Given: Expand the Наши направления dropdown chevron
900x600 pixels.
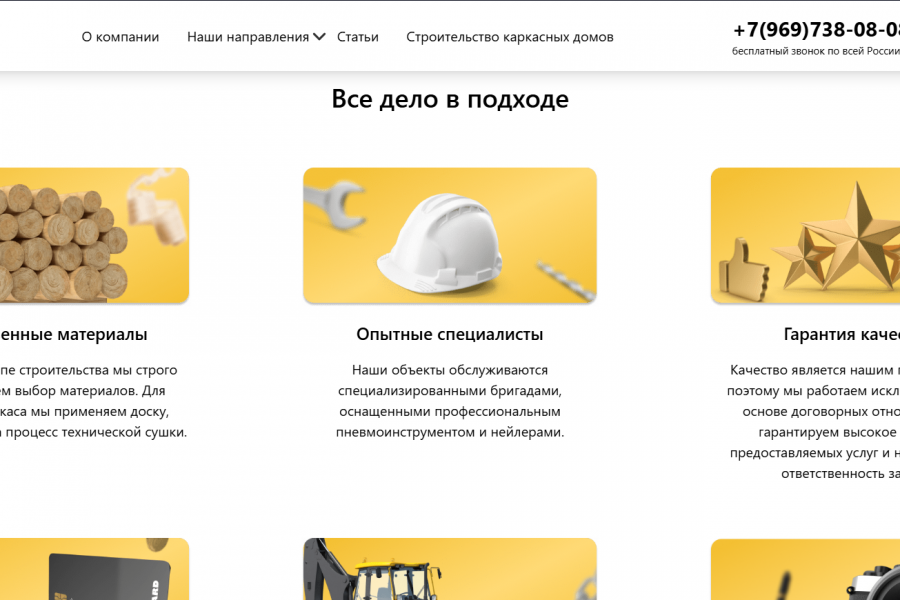Looking at the screenshot, I should click(x=319, y=37).
